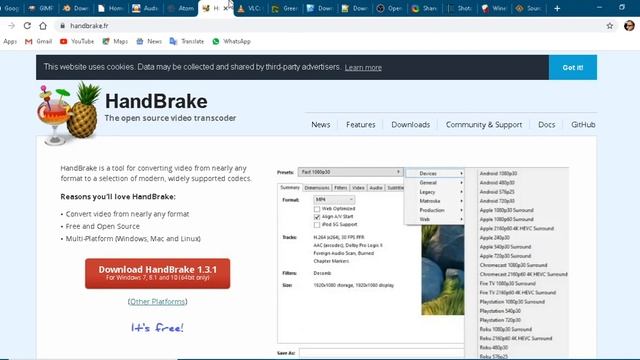Click the Summary tab in screenshot
Screen dimensions: 640x360
tap(290, 188)
